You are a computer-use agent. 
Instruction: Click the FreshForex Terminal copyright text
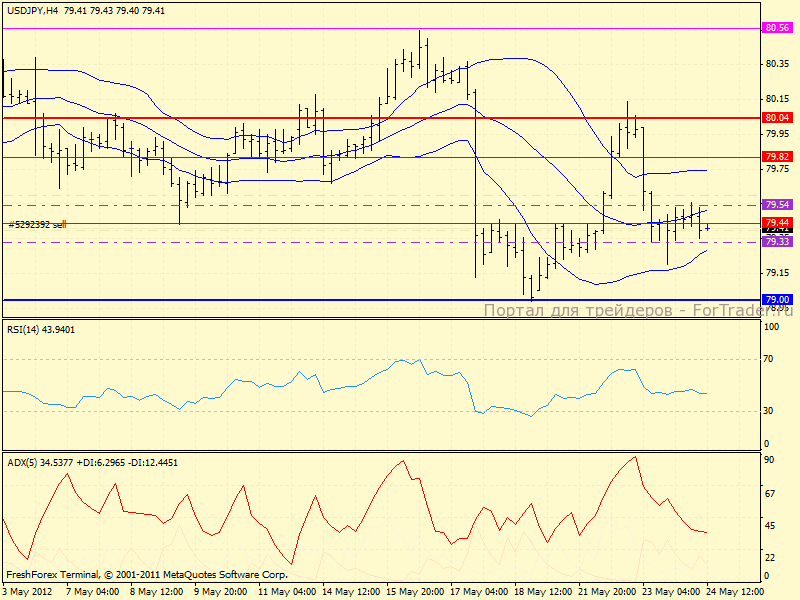(147, 575)
